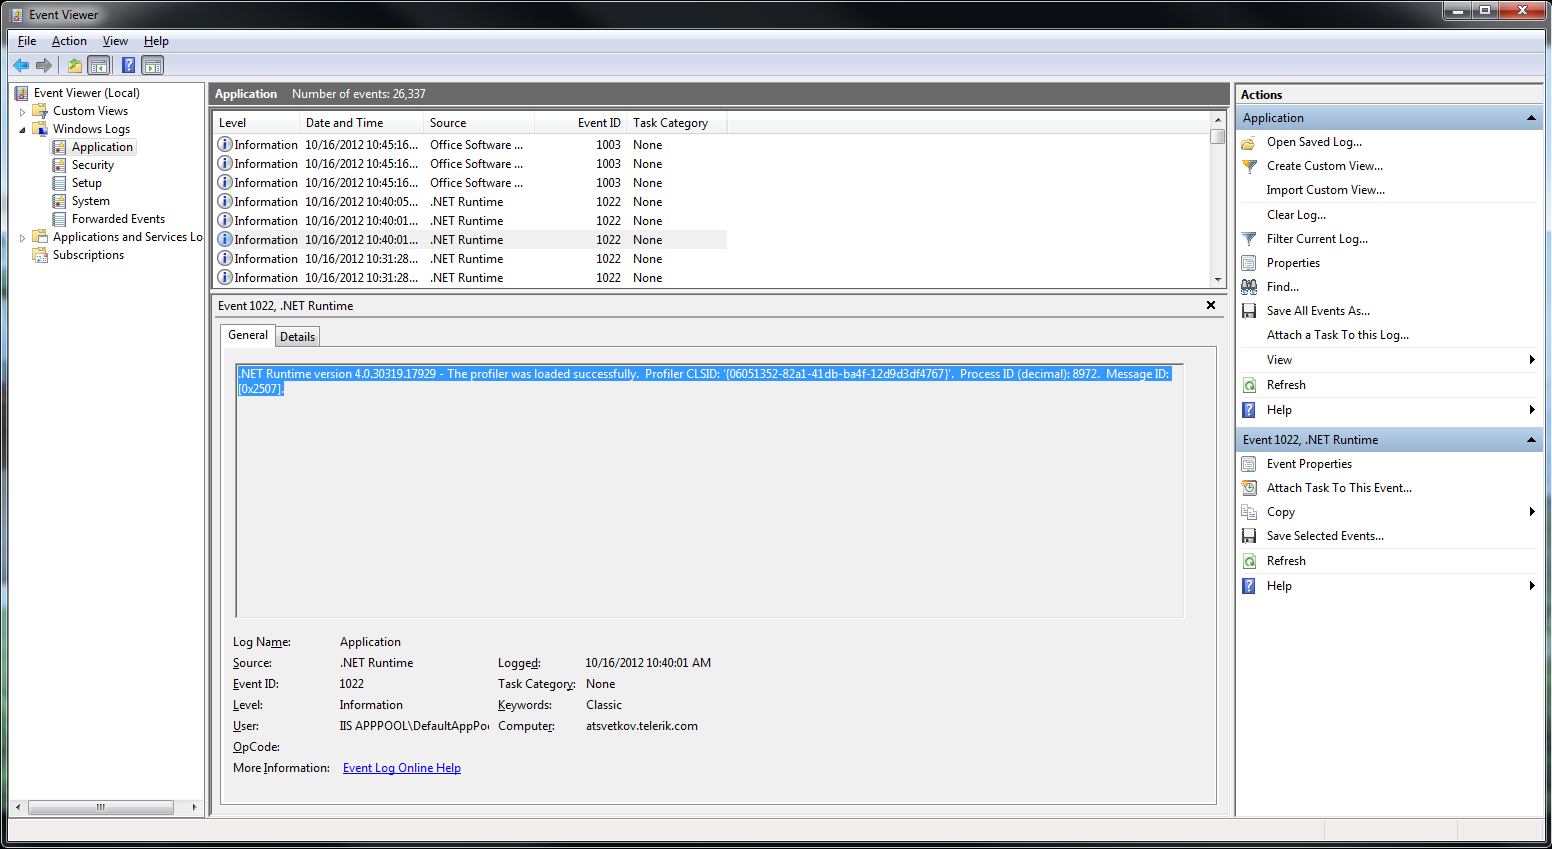Click the tree pane horizontal scrollbar thumb
Image resolution: width=1552 pixels, height=849 pixels.
click(x=101, y=807)
